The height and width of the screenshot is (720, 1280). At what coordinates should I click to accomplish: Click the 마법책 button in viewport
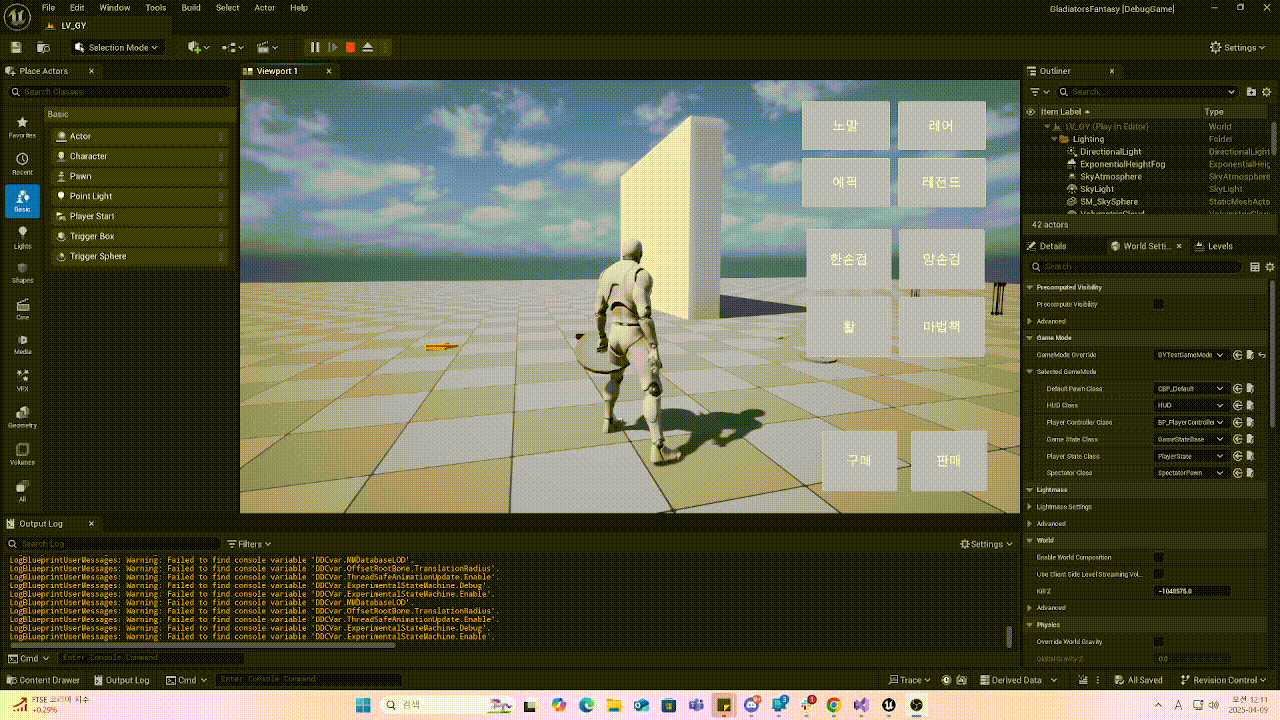point(941,326)
